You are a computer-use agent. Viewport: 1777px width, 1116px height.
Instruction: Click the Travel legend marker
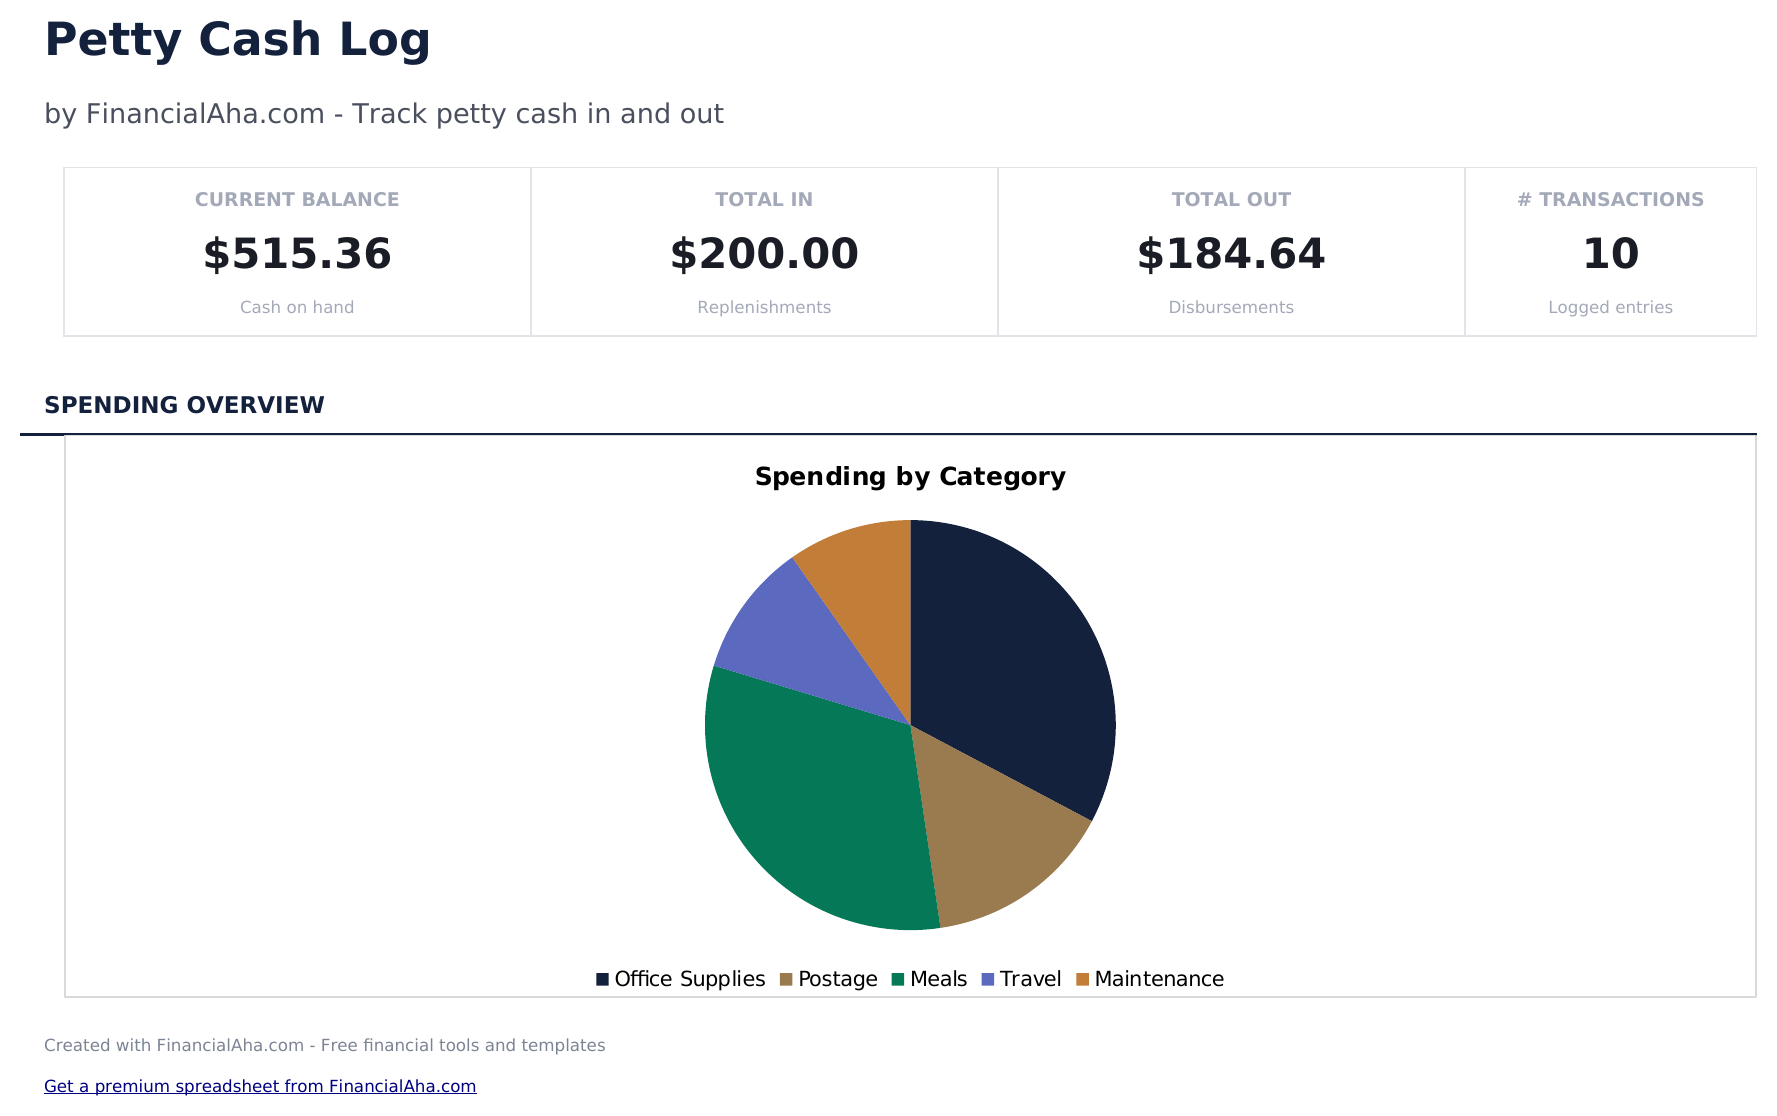(986, 979)
